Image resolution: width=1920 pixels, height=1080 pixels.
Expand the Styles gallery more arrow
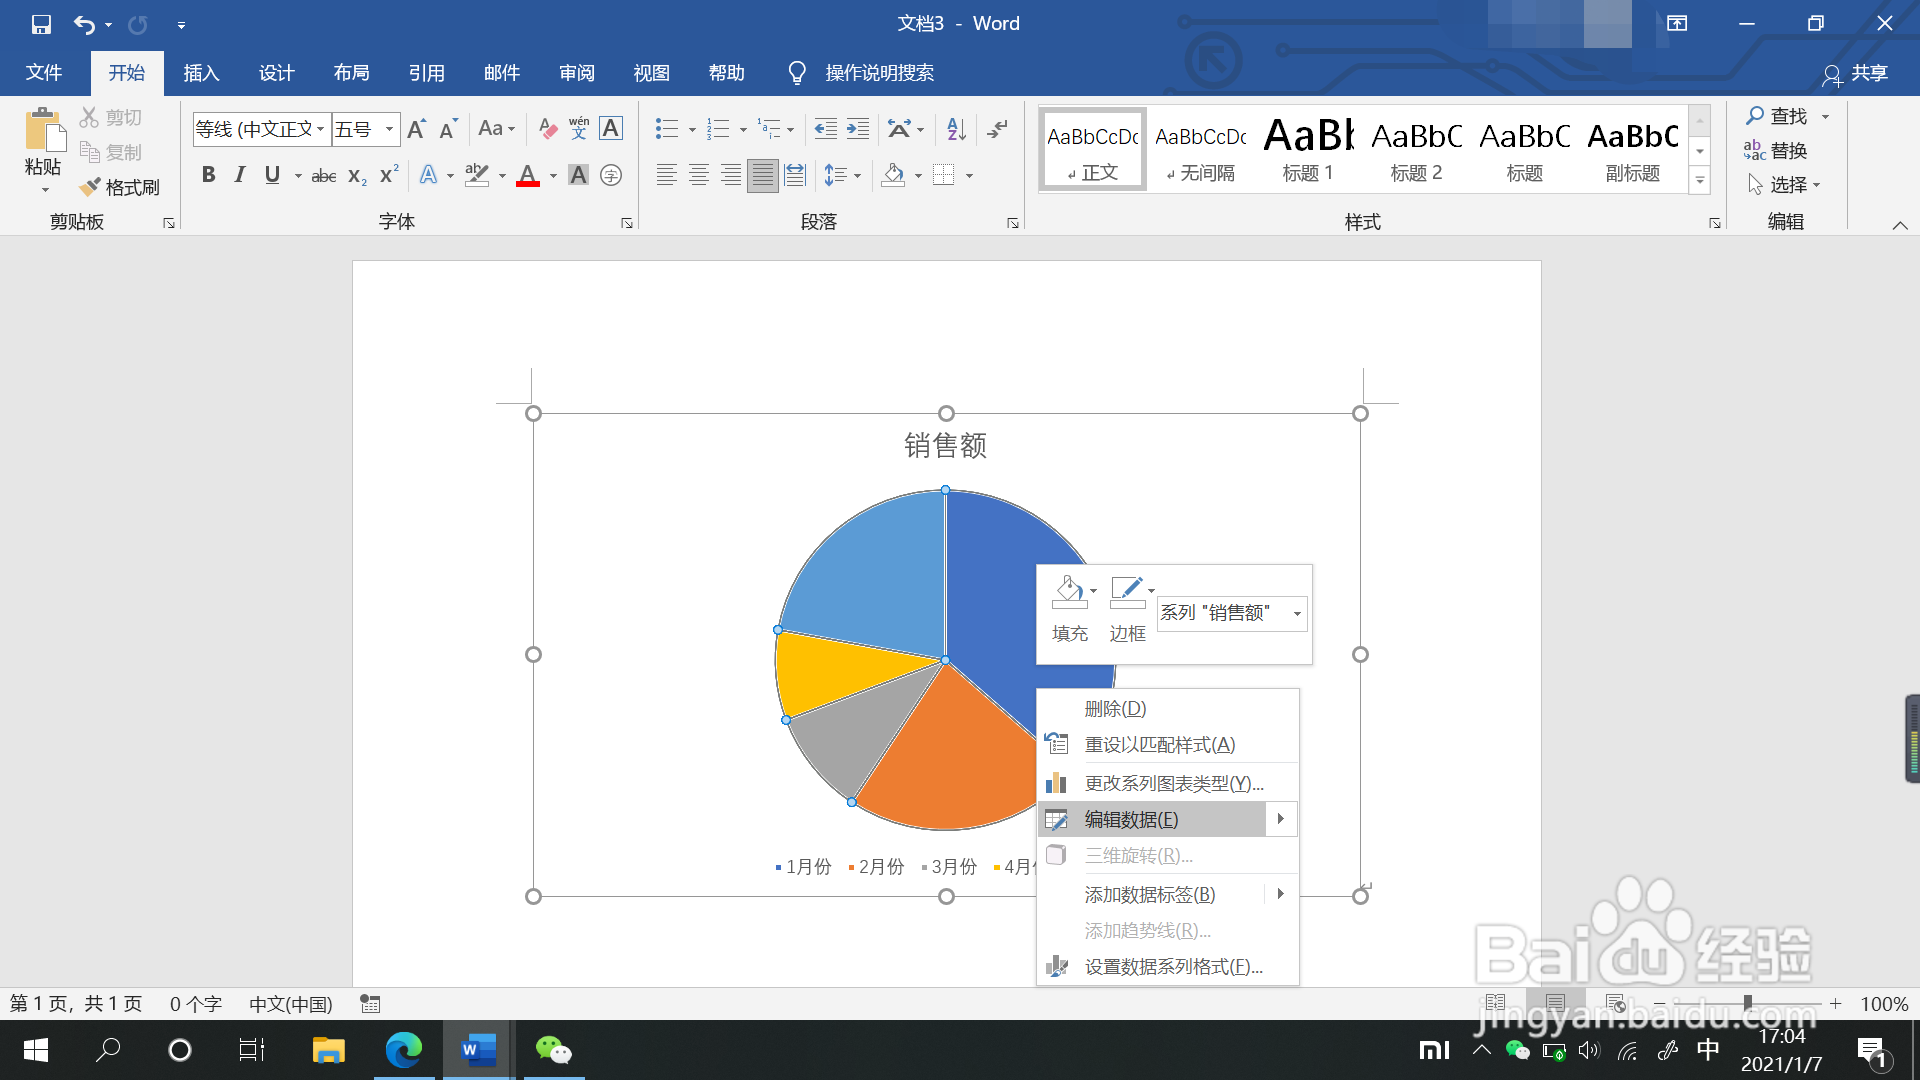coord(1700,181)
